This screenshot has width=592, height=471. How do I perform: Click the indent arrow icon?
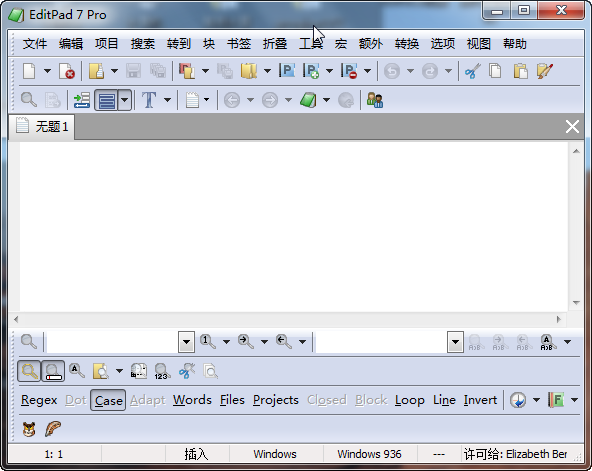pos(82,100)
